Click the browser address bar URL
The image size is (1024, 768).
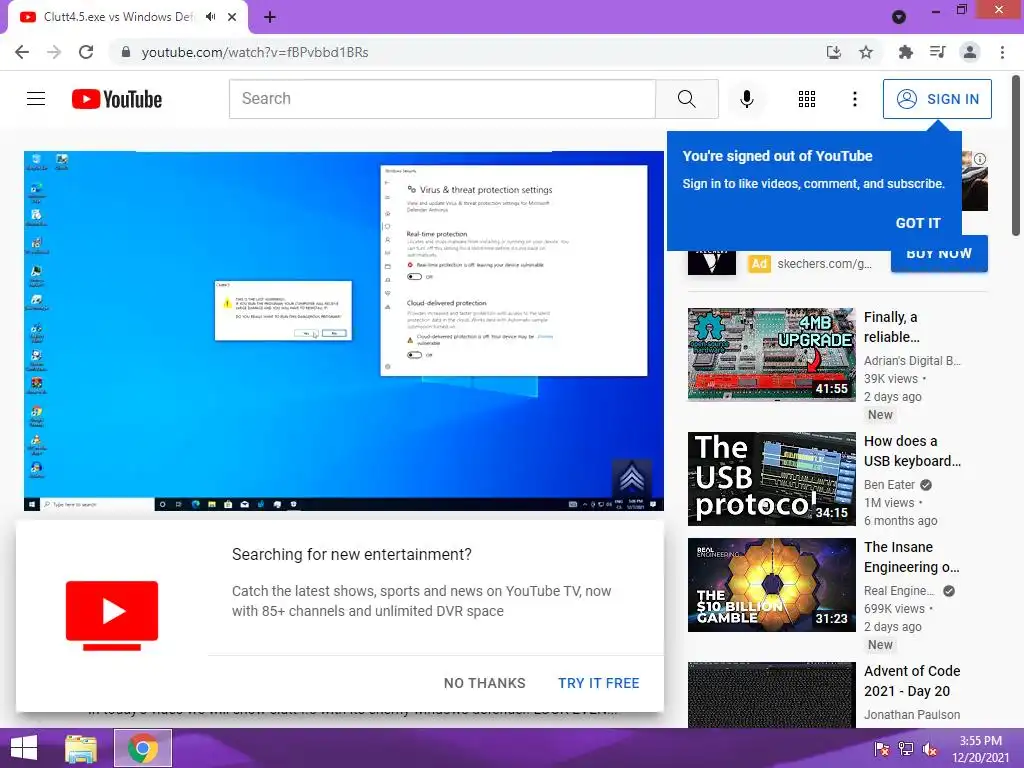pyautogui.click(x=255, y=52)
